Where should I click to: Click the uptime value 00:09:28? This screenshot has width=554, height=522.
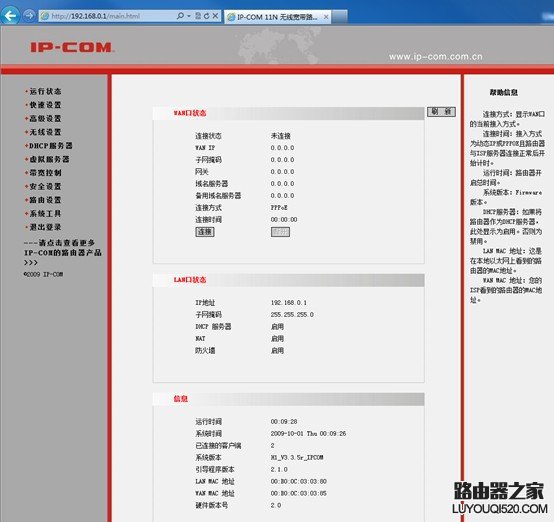point(284,422)
